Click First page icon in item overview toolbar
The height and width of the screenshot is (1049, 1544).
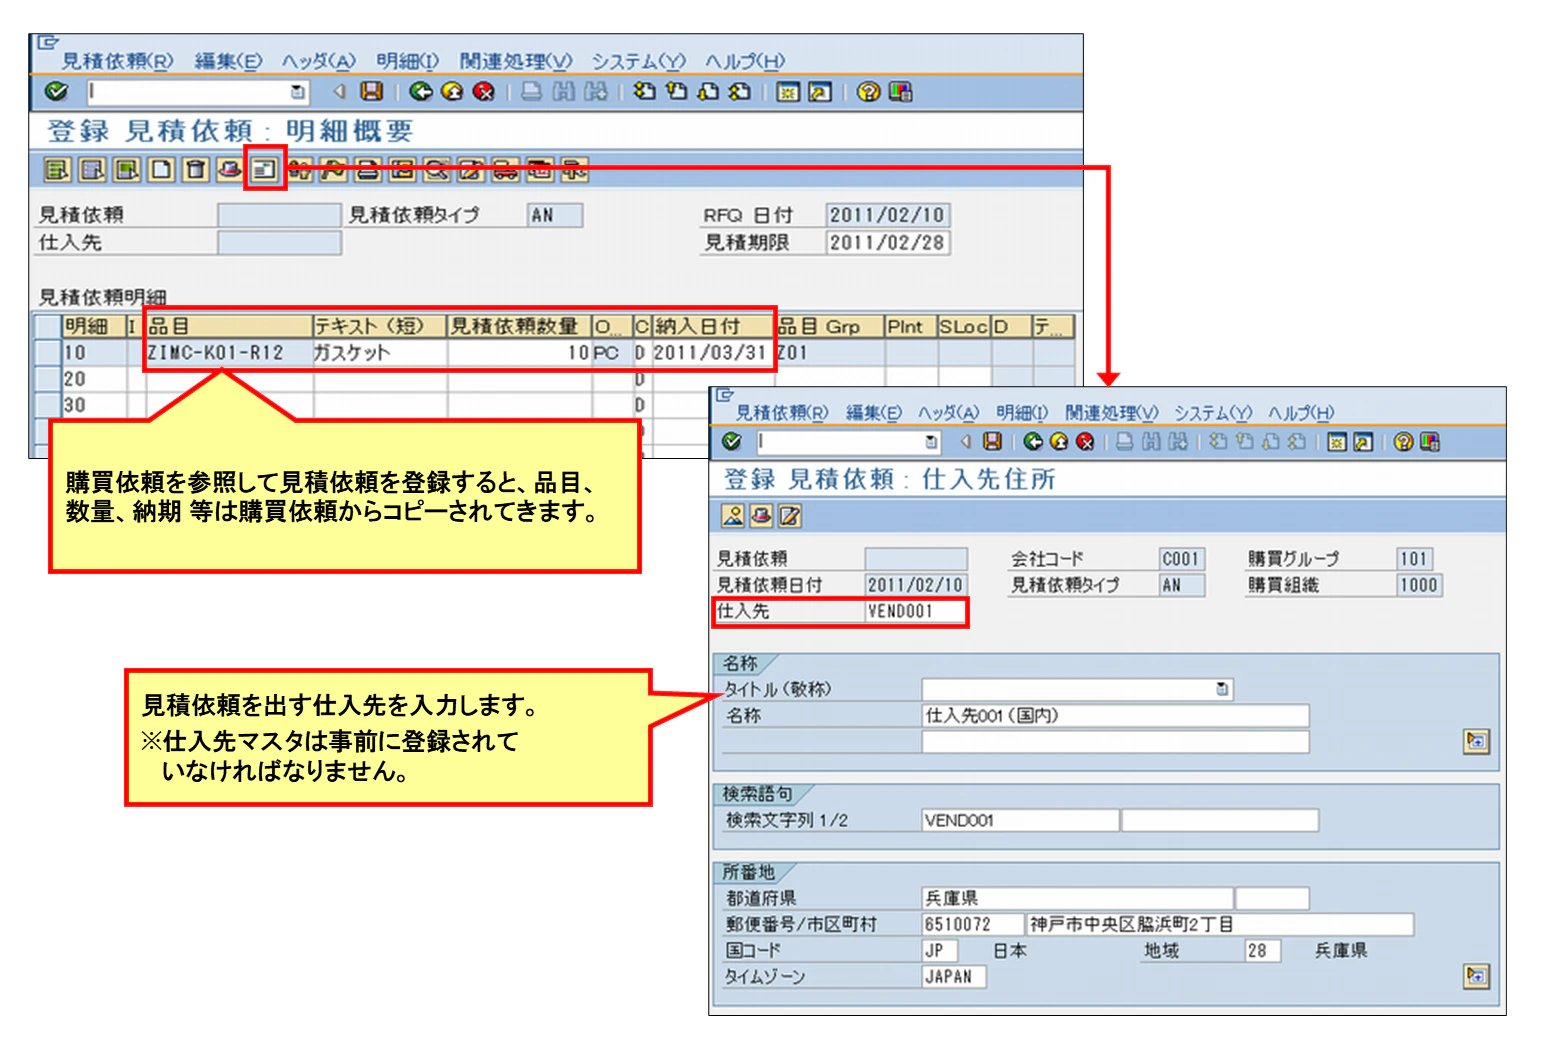(646, 92)
